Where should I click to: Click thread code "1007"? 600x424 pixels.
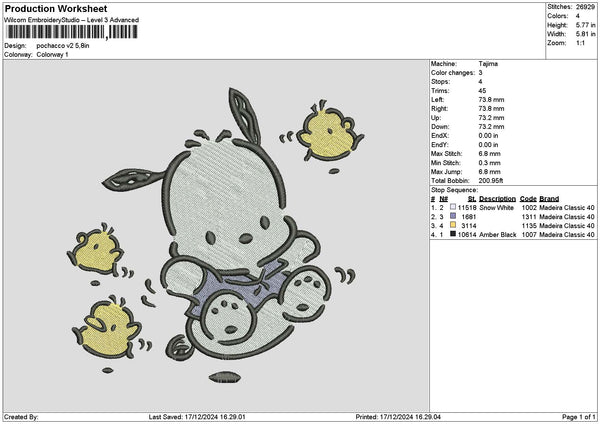click(x=529, y=235)
